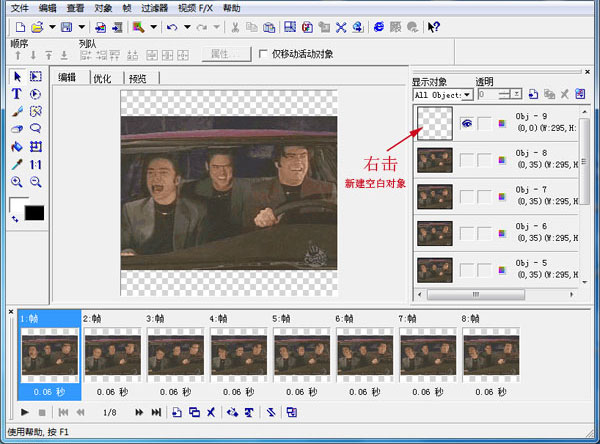The width and height of the screenshot is (600, 444).
Task: Click the duplicate frame icon below timeline
Action: tap(194, 412)
